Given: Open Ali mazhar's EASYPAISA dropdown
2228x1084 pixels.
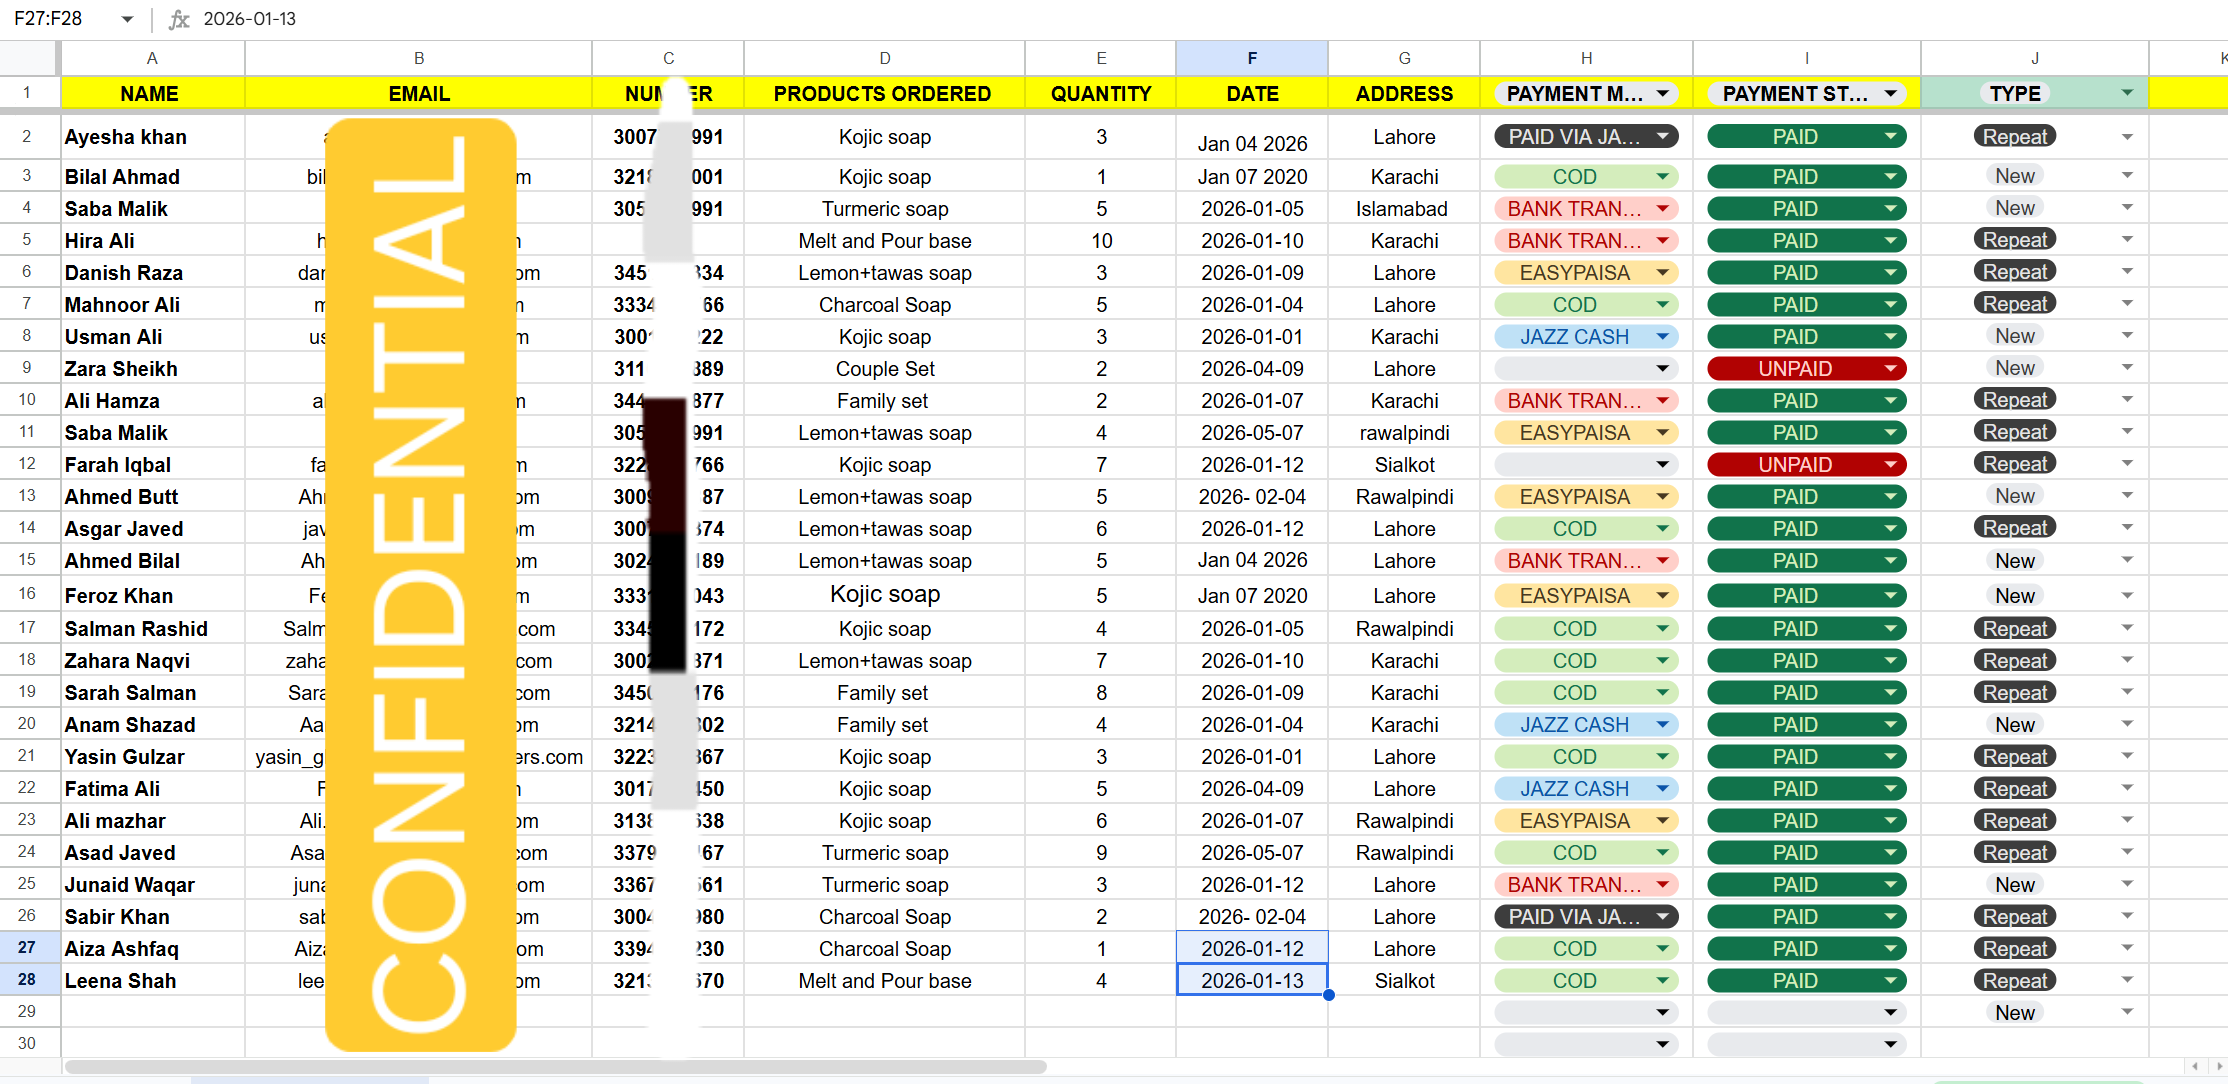Looking at the screenshot, I should (x=1662, y=821).
